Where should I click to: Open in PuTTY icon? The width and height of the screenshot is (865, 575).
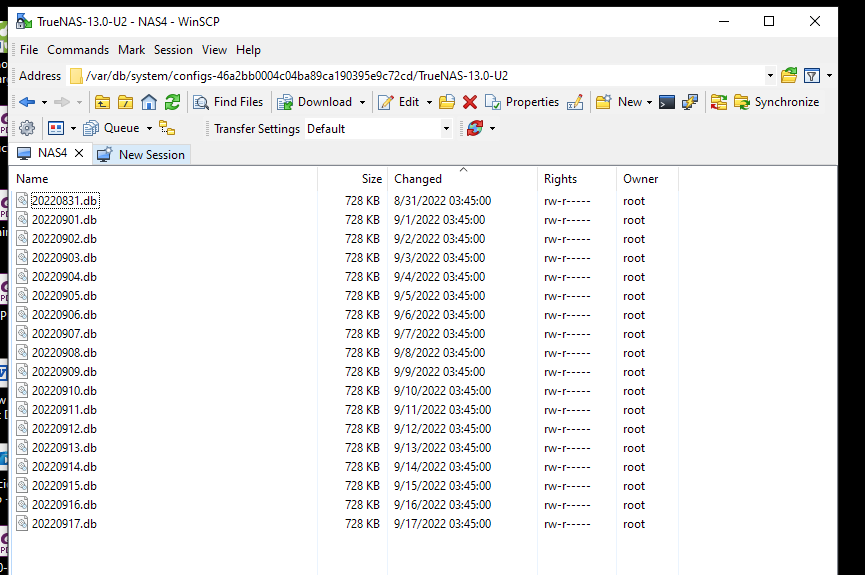[690, 102]
